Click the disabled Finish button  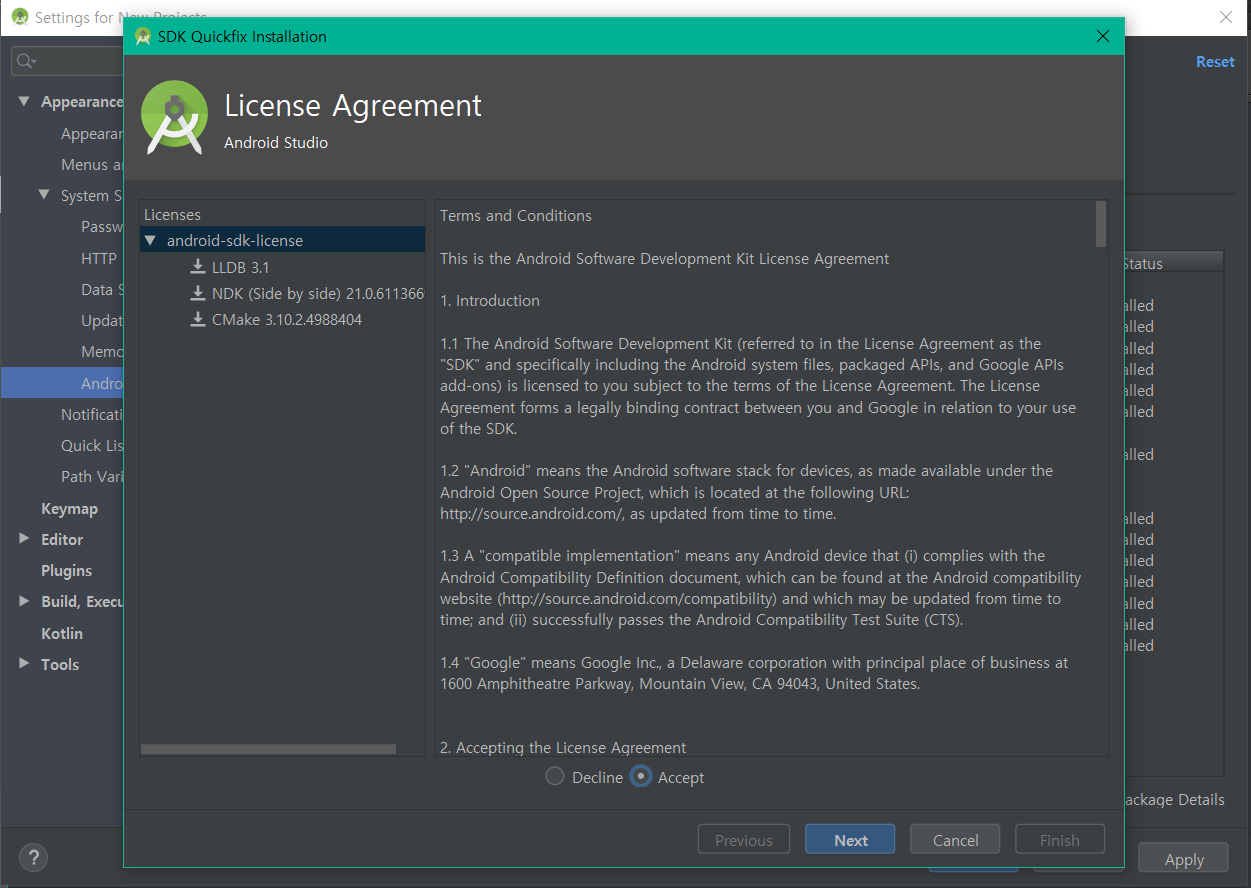(x=1060, y=840)
